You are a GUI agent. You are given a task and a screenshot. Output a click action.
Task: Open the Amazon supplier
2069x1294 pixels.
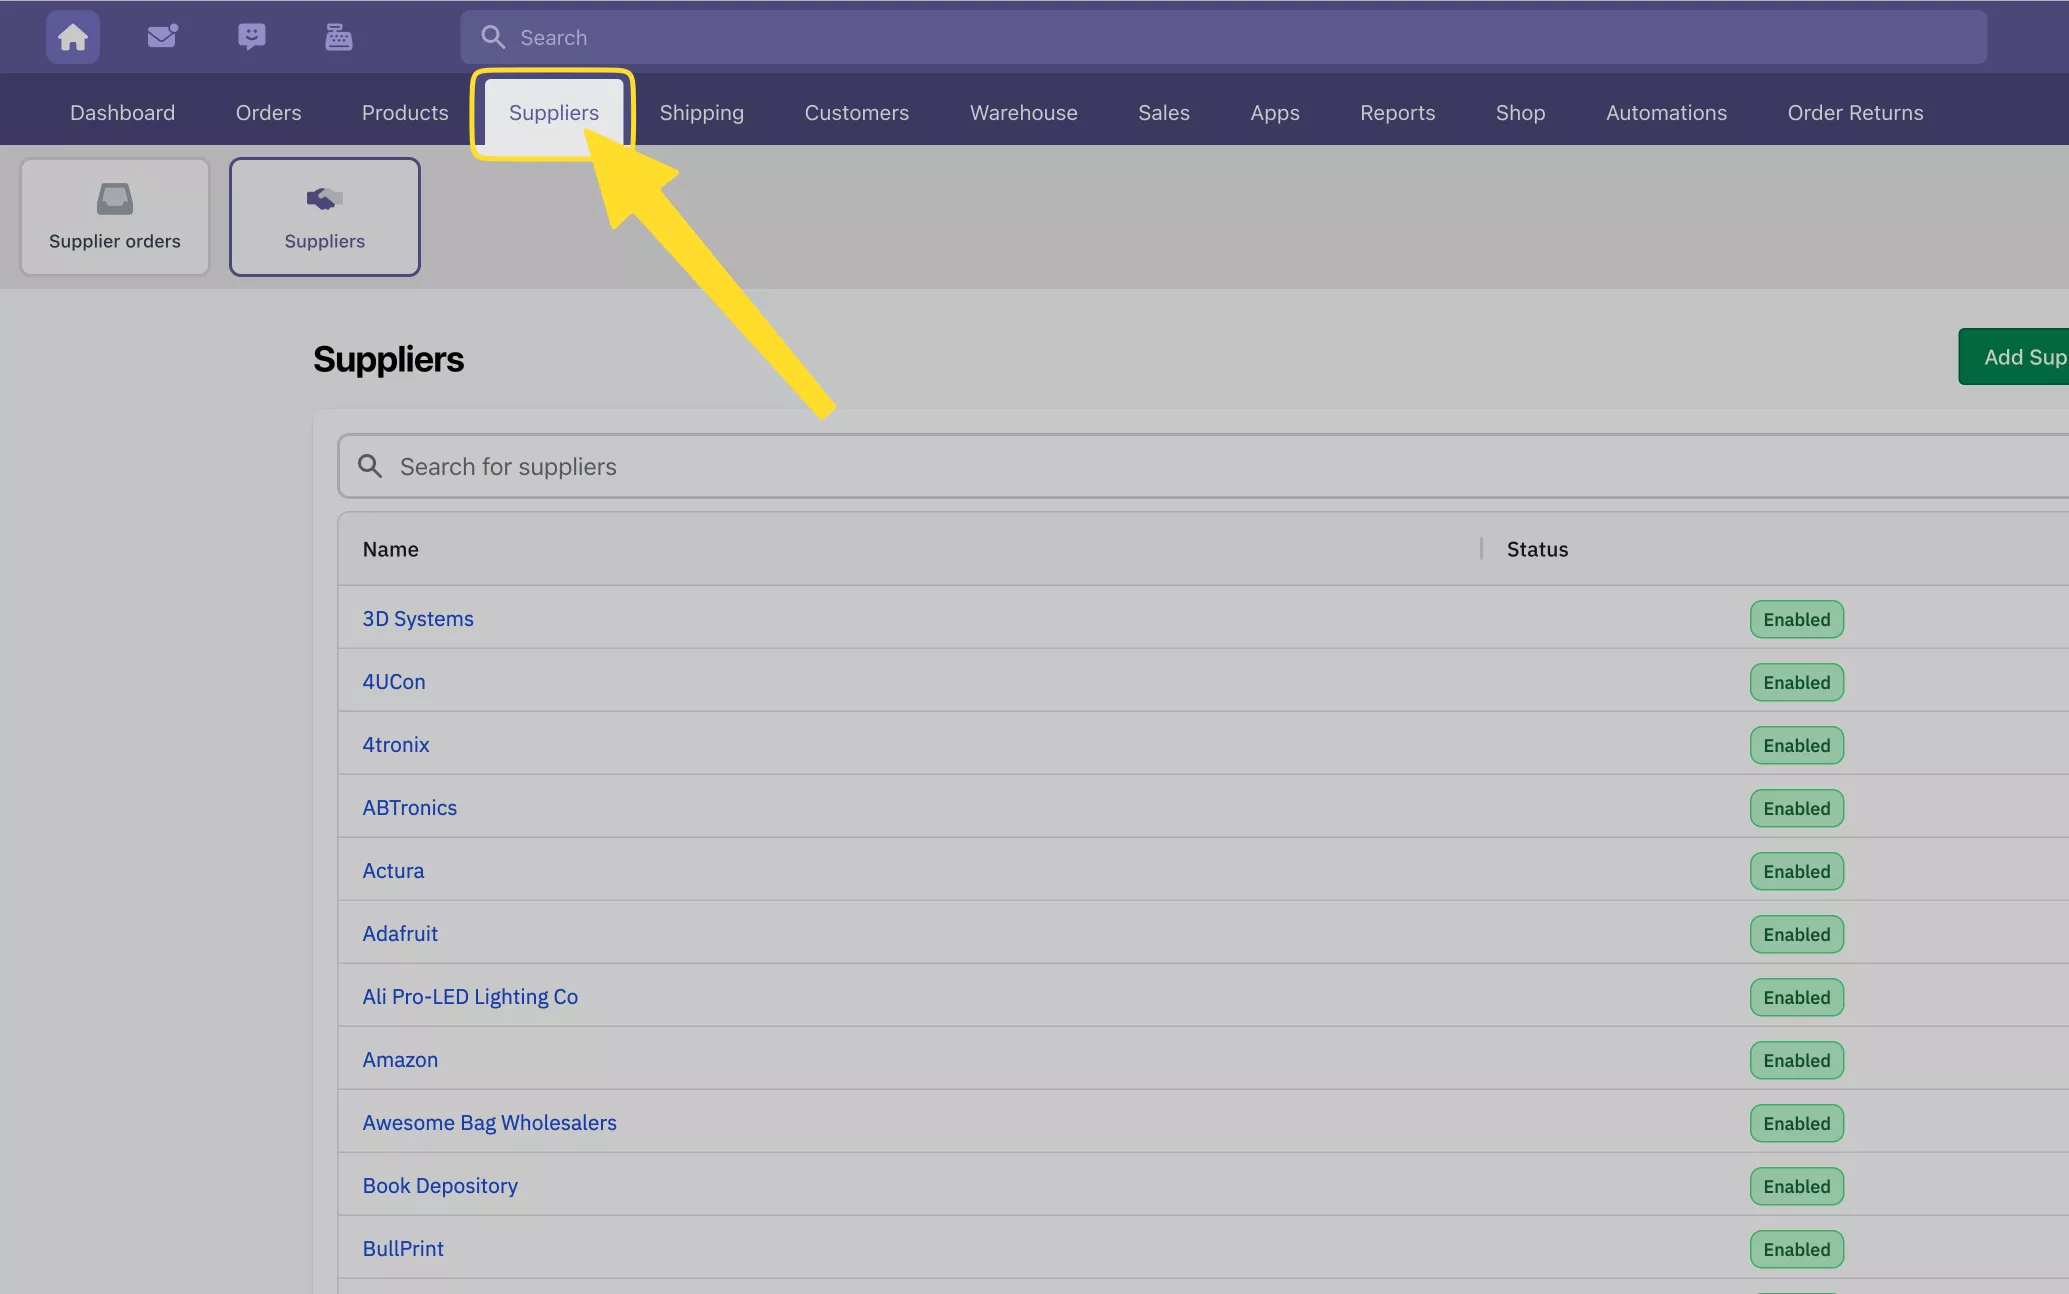tap(400, 1060)
